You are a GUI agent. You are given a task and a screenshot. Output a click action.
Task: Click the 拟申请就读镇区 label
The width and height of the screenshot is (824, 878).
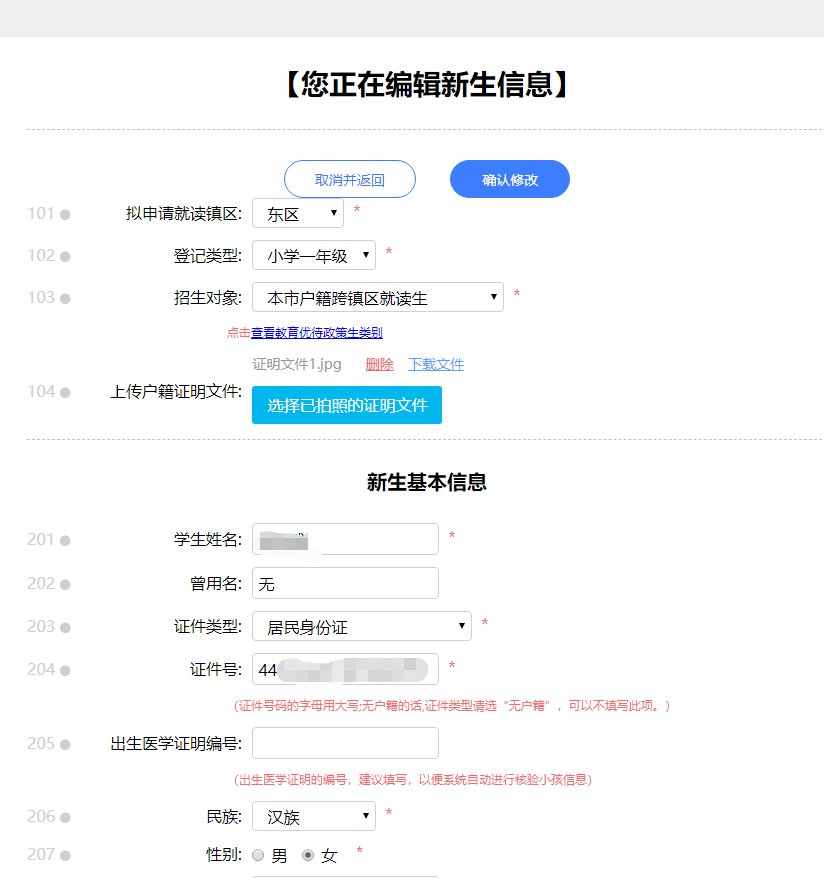pyautogui.click(x=184, y=213)
